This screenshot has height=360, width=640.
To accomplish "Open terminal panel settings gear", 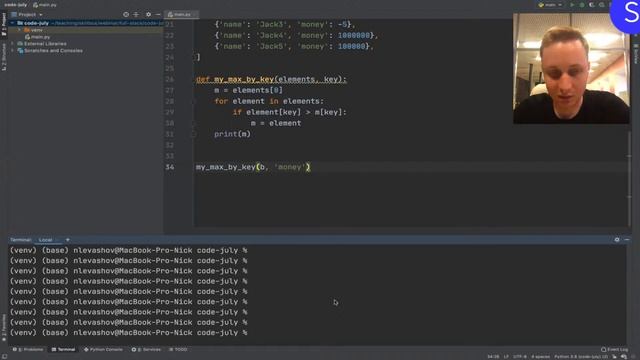I will [x=617, y=240].
